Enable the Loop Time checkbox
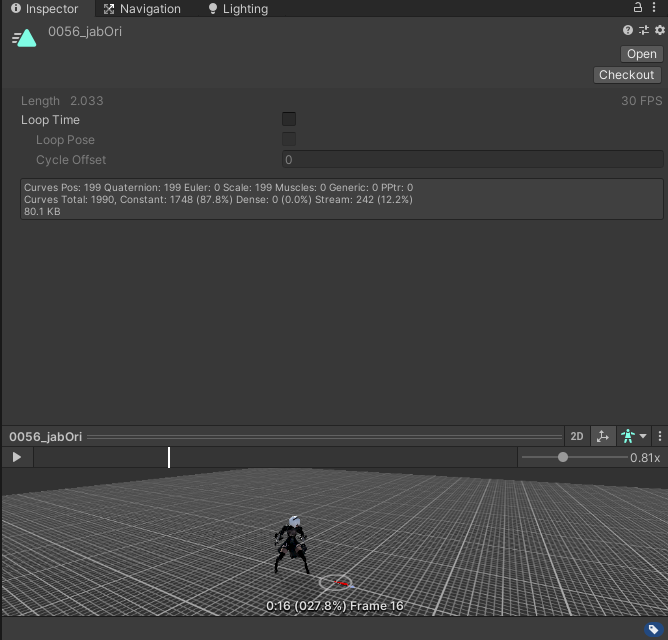This screenshot has width=668, height=640. (289, 119)
